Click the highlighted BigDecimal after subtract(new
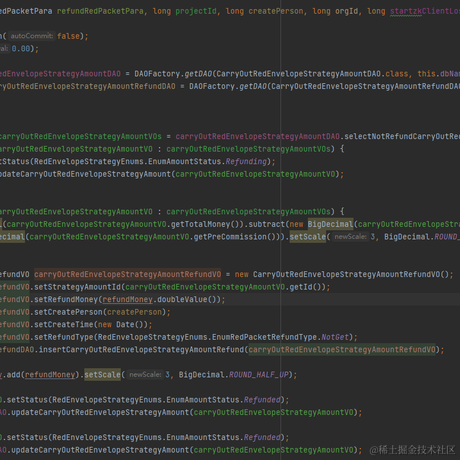460x460 pixels. coord(330,224)
